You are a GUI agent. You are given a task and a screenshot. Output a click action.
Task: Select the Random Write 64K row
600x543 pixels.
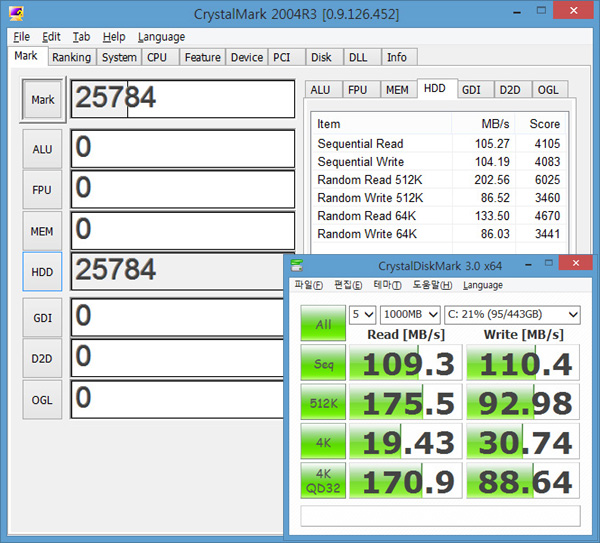(439, 234)
